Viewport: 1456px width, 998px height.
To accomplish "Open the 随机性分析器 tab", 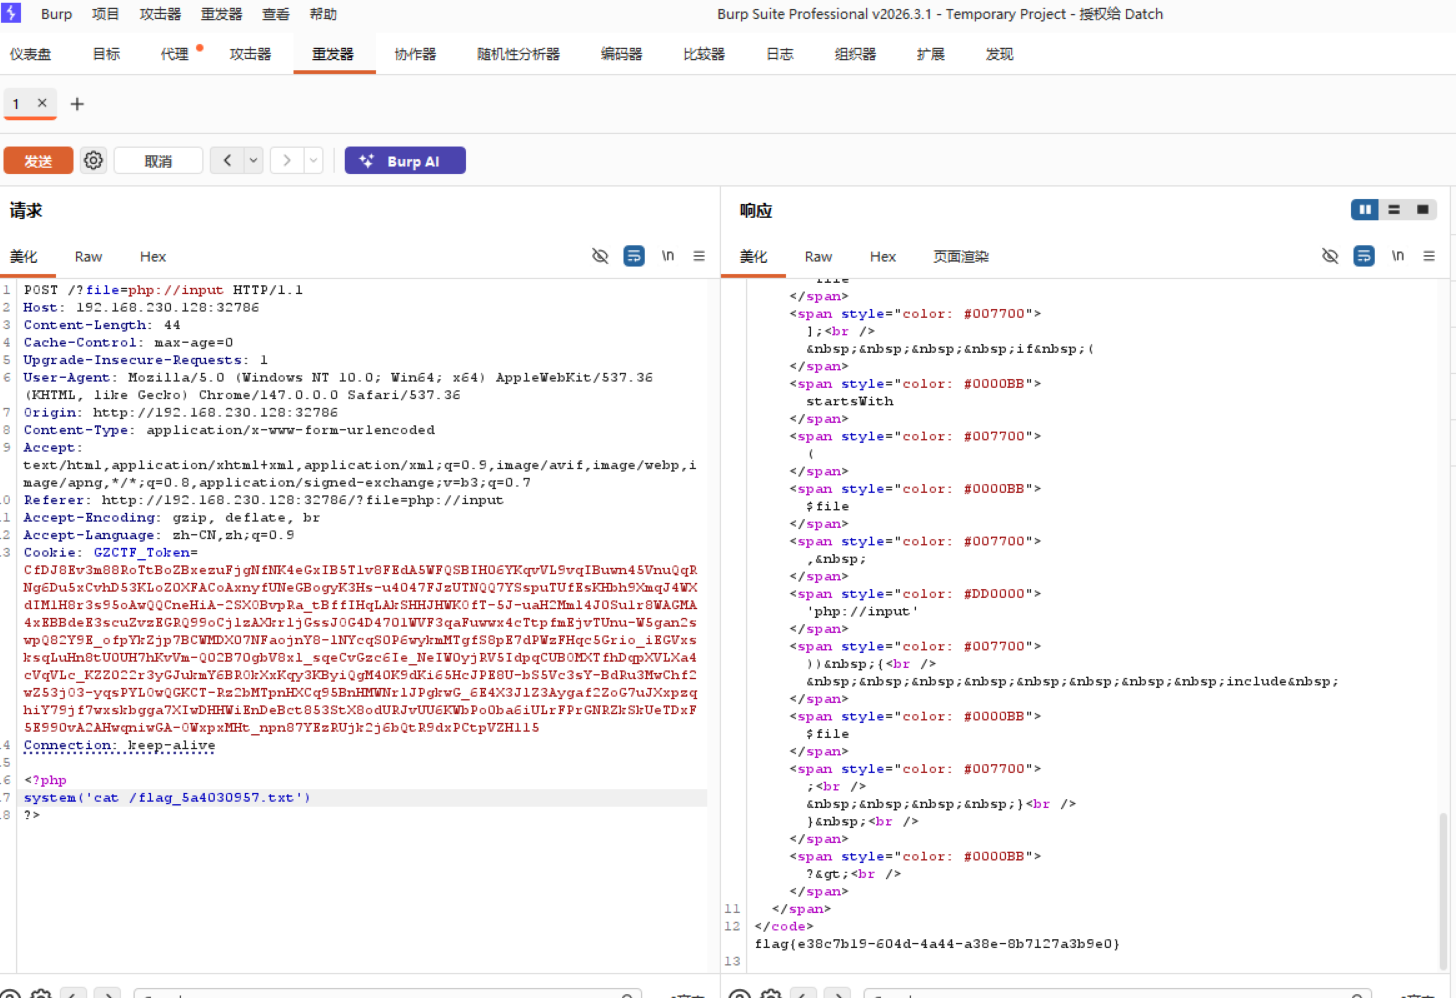I will [x=518, y=54].
